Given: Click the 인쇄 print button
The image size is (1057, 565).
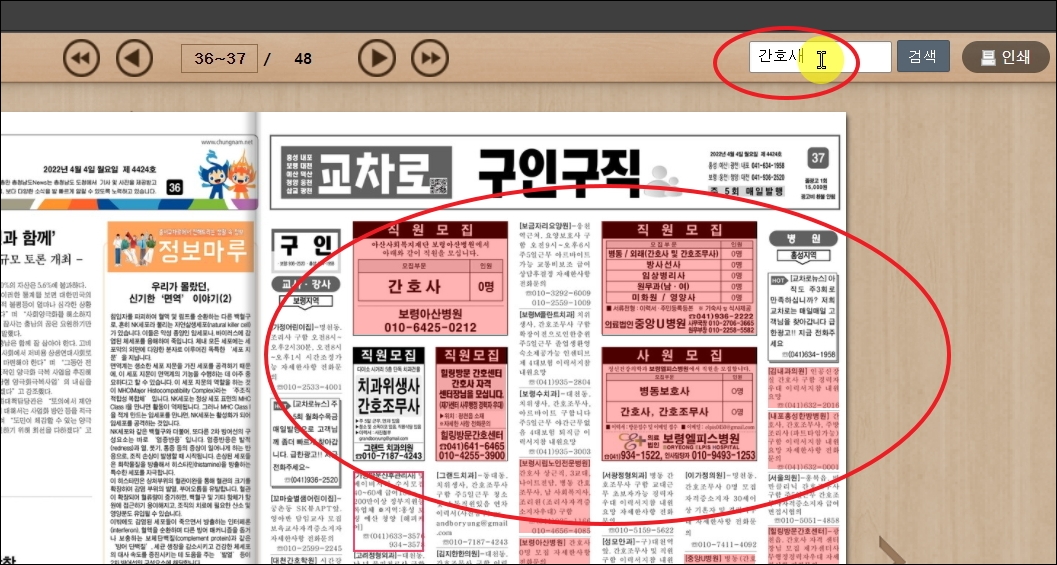Looking at the screenshot, I should (x=1005, y=57).
